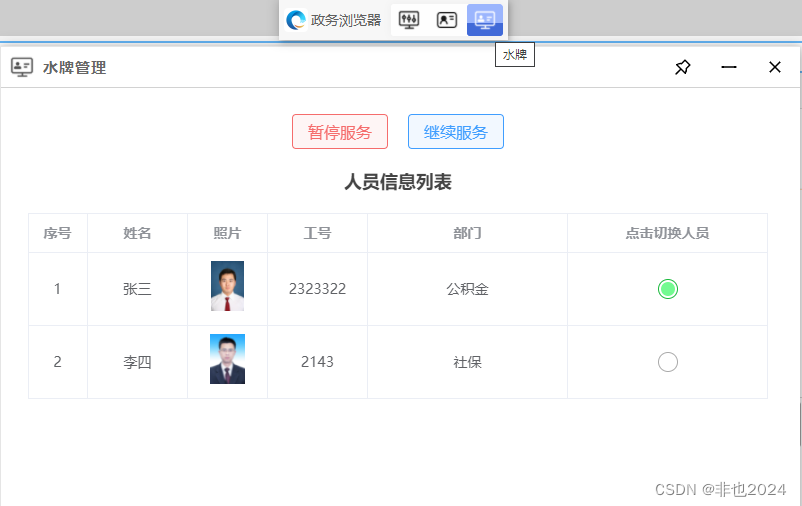Click the monitor sliders icon in top toolbar
This screenshot has height=506, width=802.
point(409,20)
